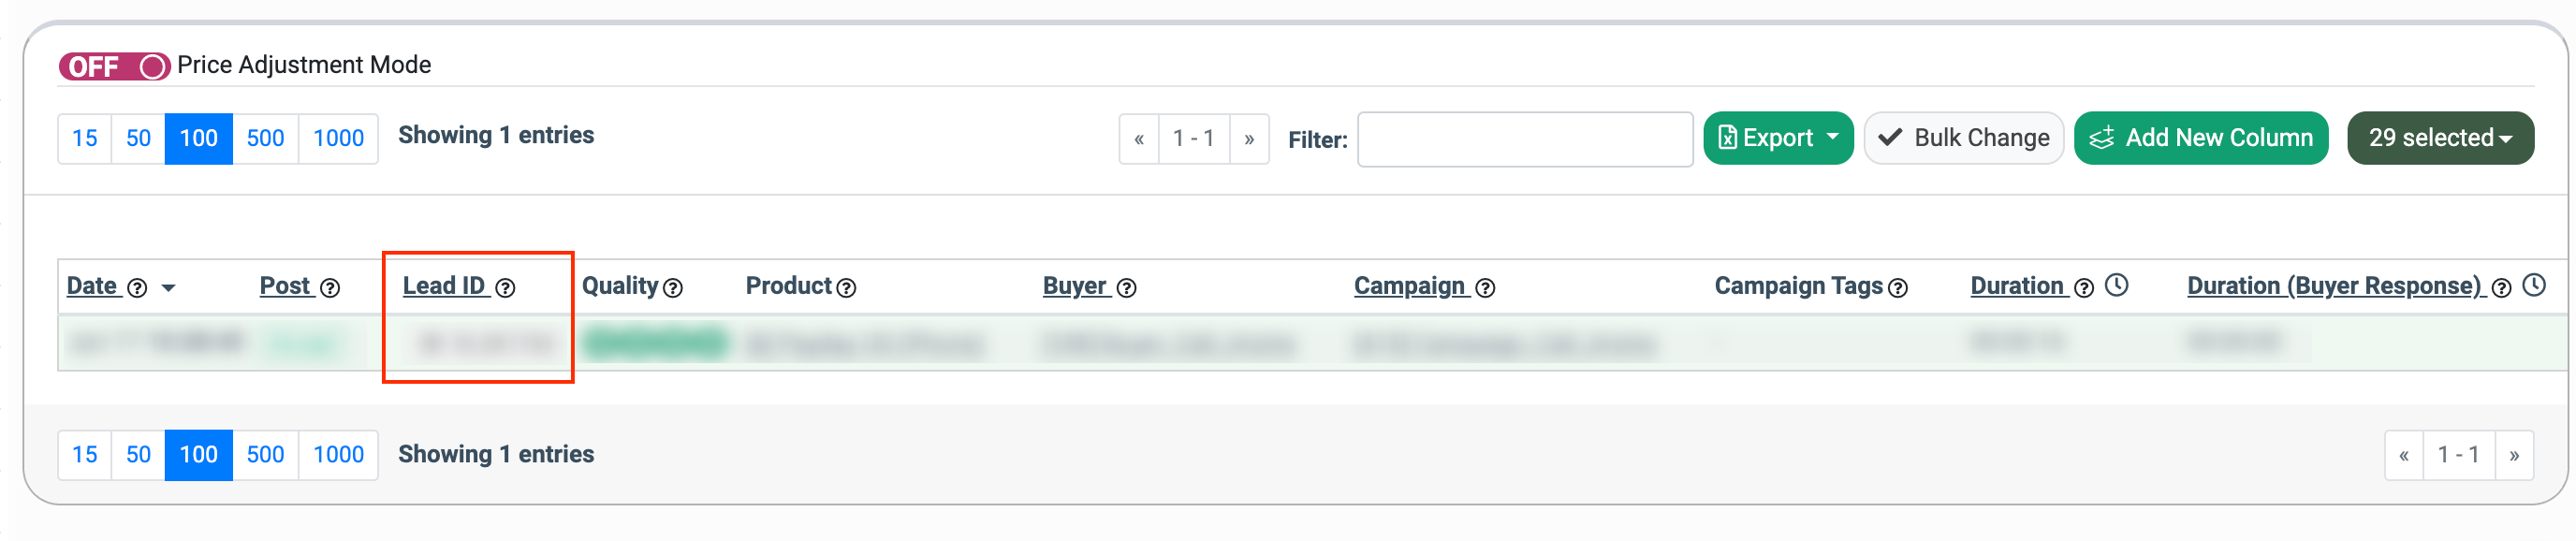Click Add New Column button
Image resolution: width=2576 pixels, height=541 pixels.
tap(2200, 138)
